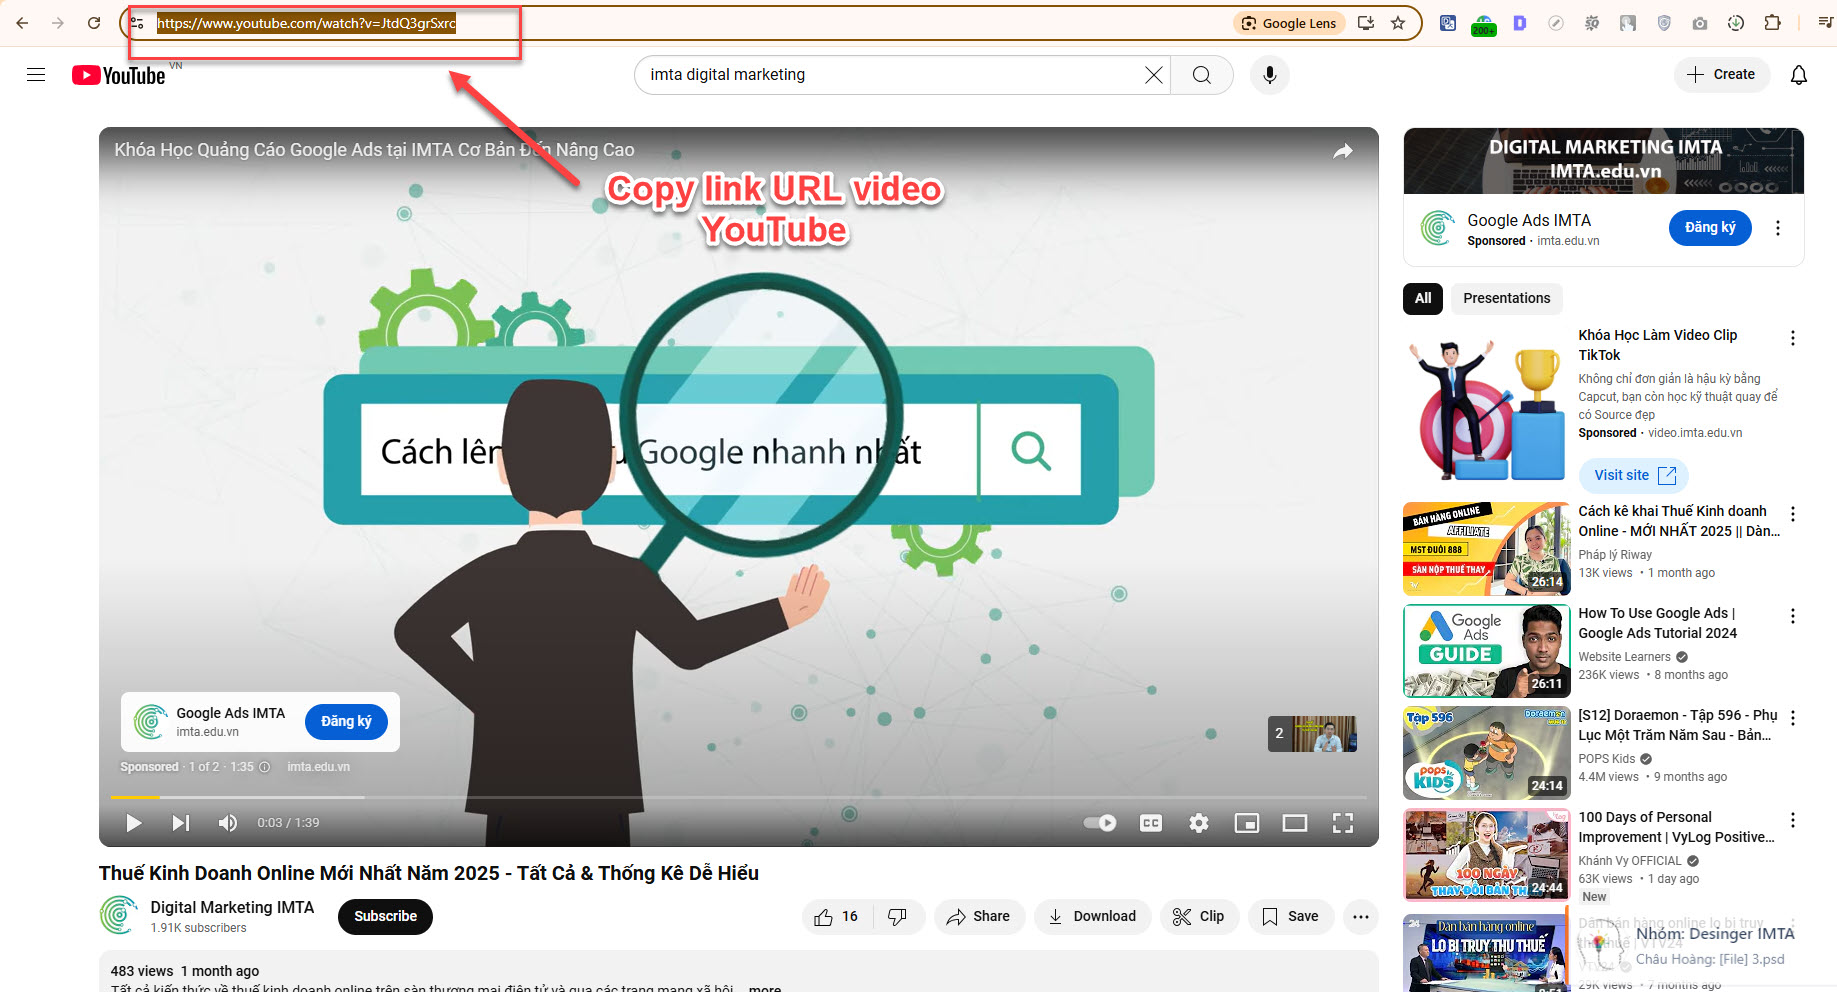This screenshot has height=992, width=1837.
Task: Select the All filter chip
Action: click(x=1423, y=298)
